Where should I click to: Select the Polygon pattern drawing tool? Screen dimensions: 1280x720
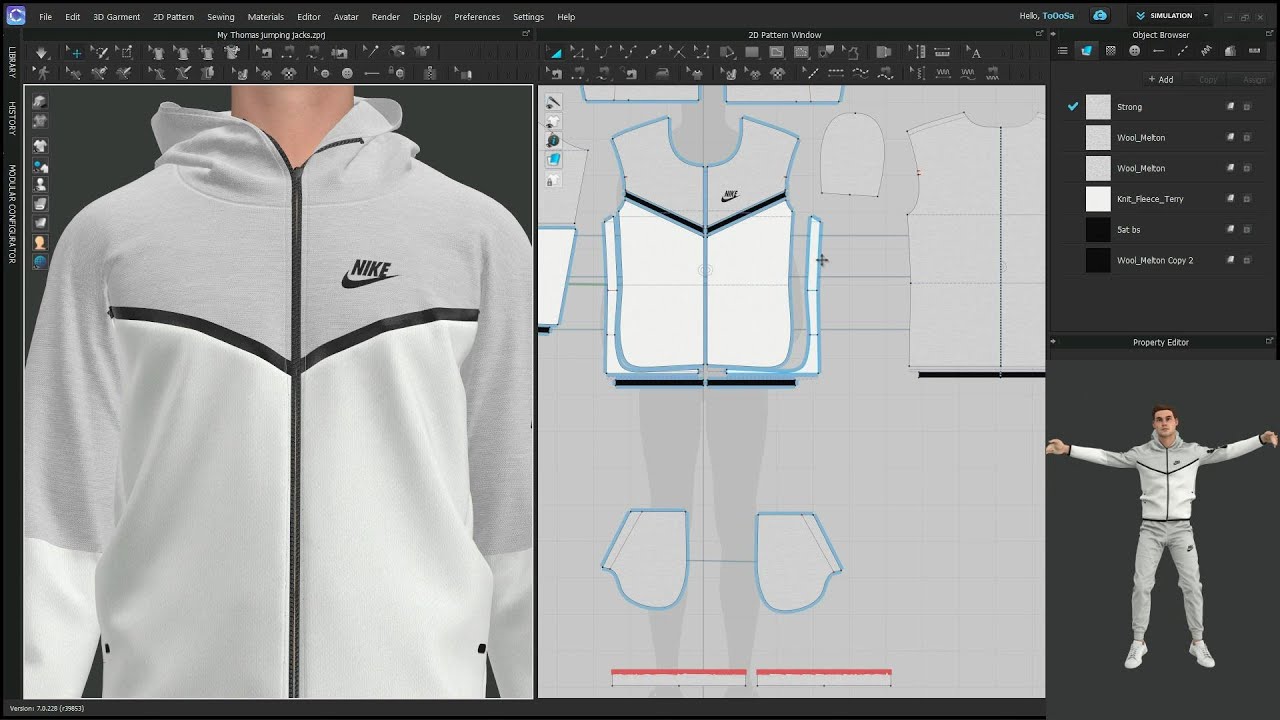pos(727,52)
